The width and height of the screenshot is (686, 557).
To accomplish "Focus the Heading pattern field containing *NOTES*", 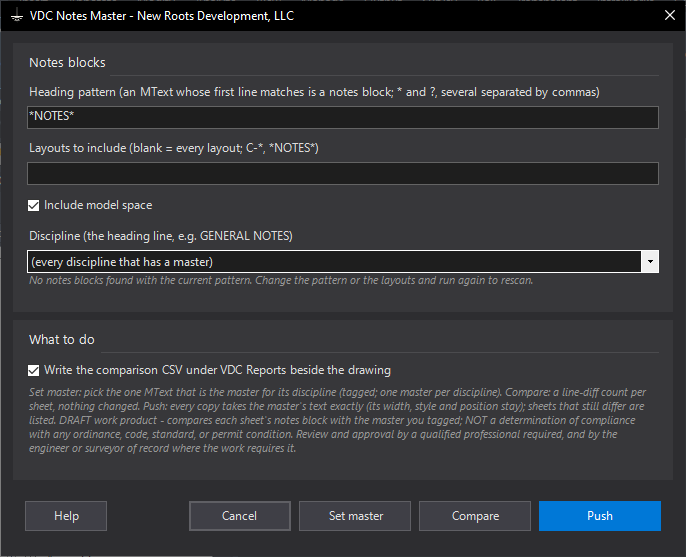I will point(343,117).
